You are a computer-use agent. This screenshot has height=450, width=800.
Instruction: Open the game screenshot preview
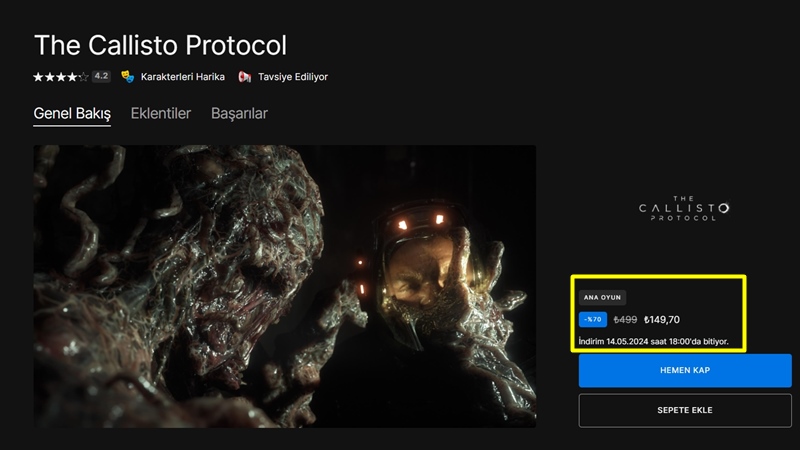point(285,286)
